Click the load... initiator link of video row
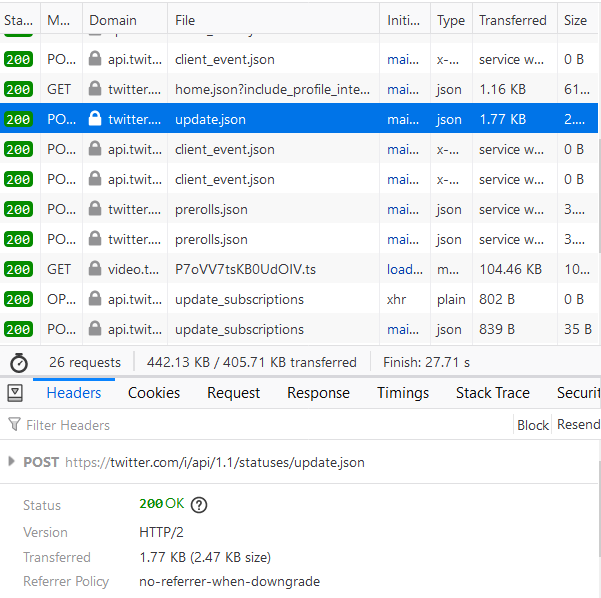Image resolution: width=601 pixels, height=598 pixels. click(x=404, y=269)
